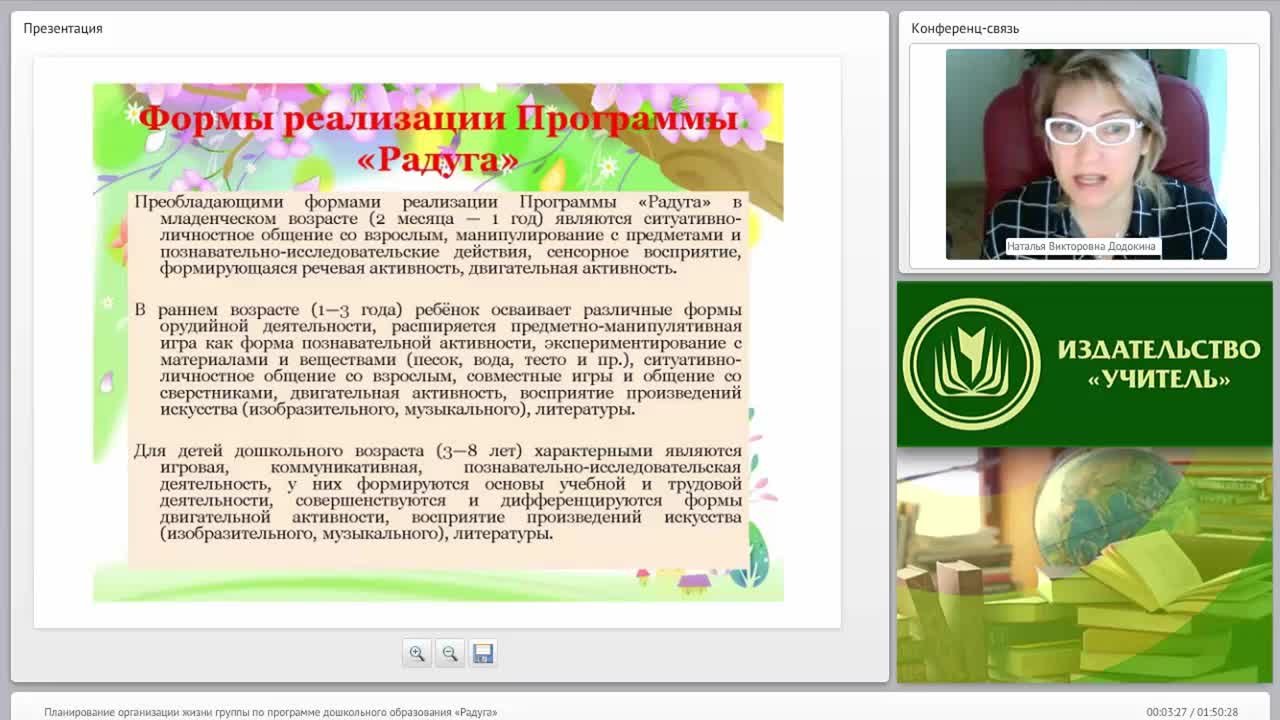Viewport: 1280px width, 720px height.
Task: Click the paragraph starting «В раннем возрасте»
Action: (x=438, y=360)
